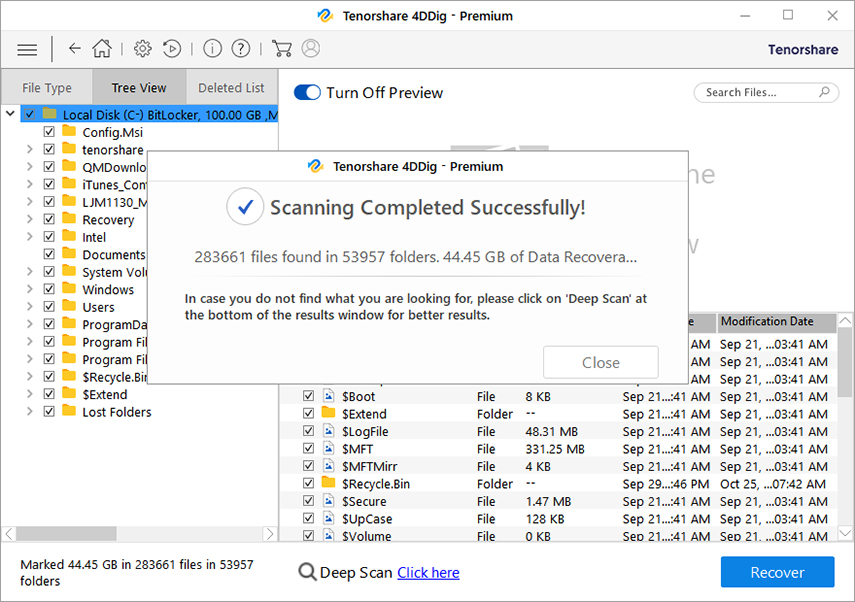Viewport: 855px width, 602px height.
Task: Open the info circle icon
Action: 213,49
